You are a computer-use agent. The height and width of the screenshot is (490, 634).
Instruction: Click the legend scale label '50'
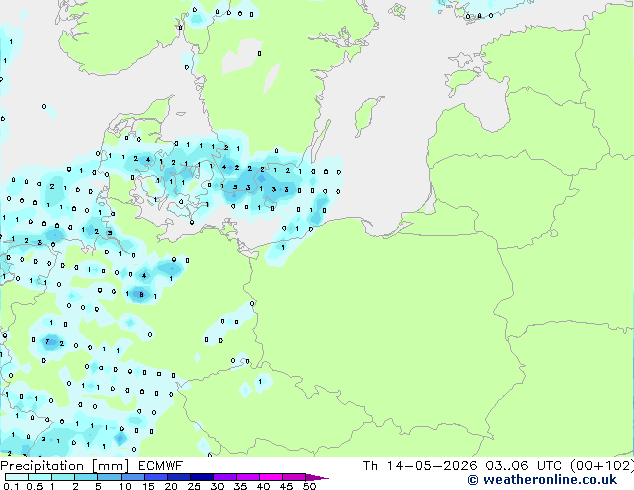tap(309, 486)
